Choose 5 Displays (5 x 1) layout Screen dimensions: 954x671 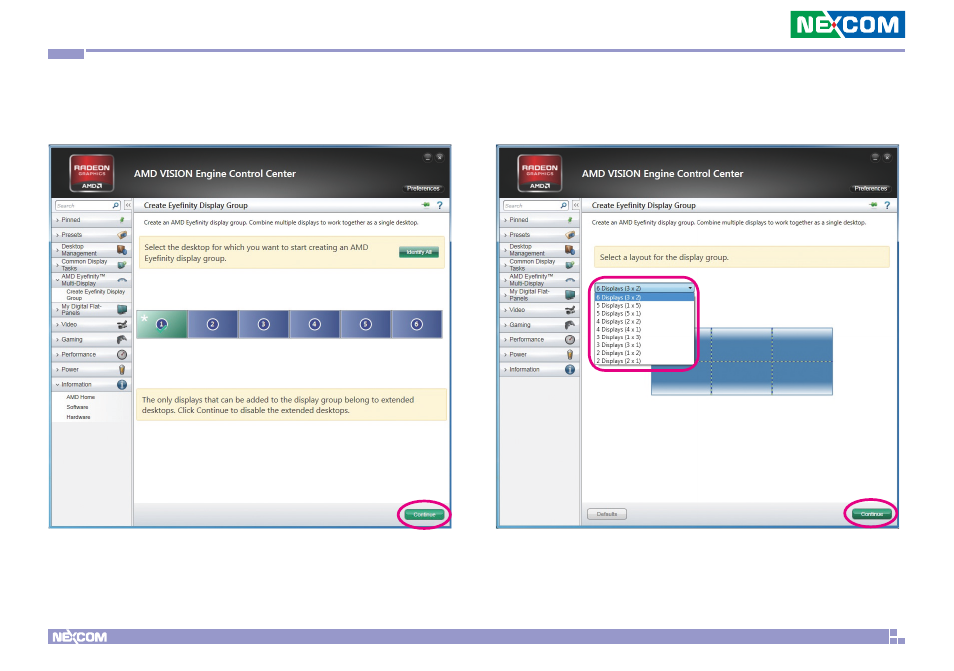point(644,313)
